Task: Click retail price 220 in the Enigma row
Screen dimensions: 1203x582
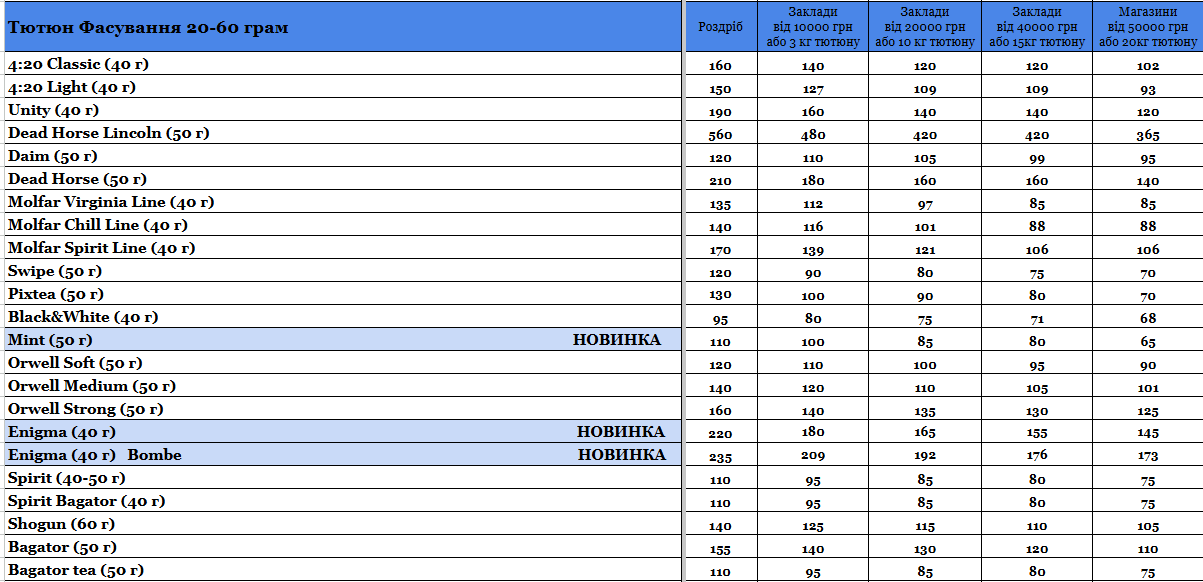Action: (720, 434)
